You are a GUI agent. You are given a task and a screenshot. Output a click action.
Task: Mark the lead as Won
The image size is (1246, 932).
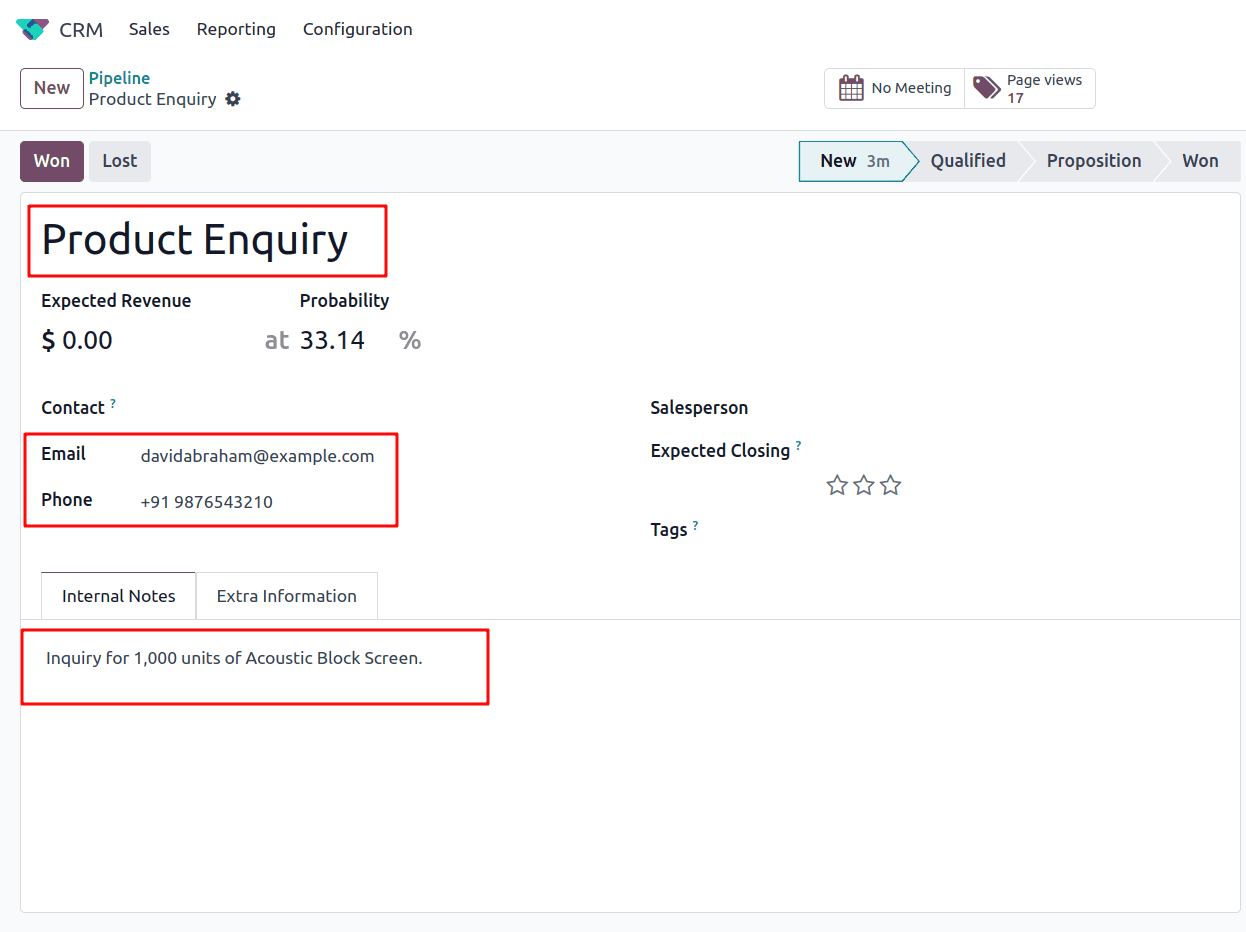pyautogui.click(x=51, y=161)
